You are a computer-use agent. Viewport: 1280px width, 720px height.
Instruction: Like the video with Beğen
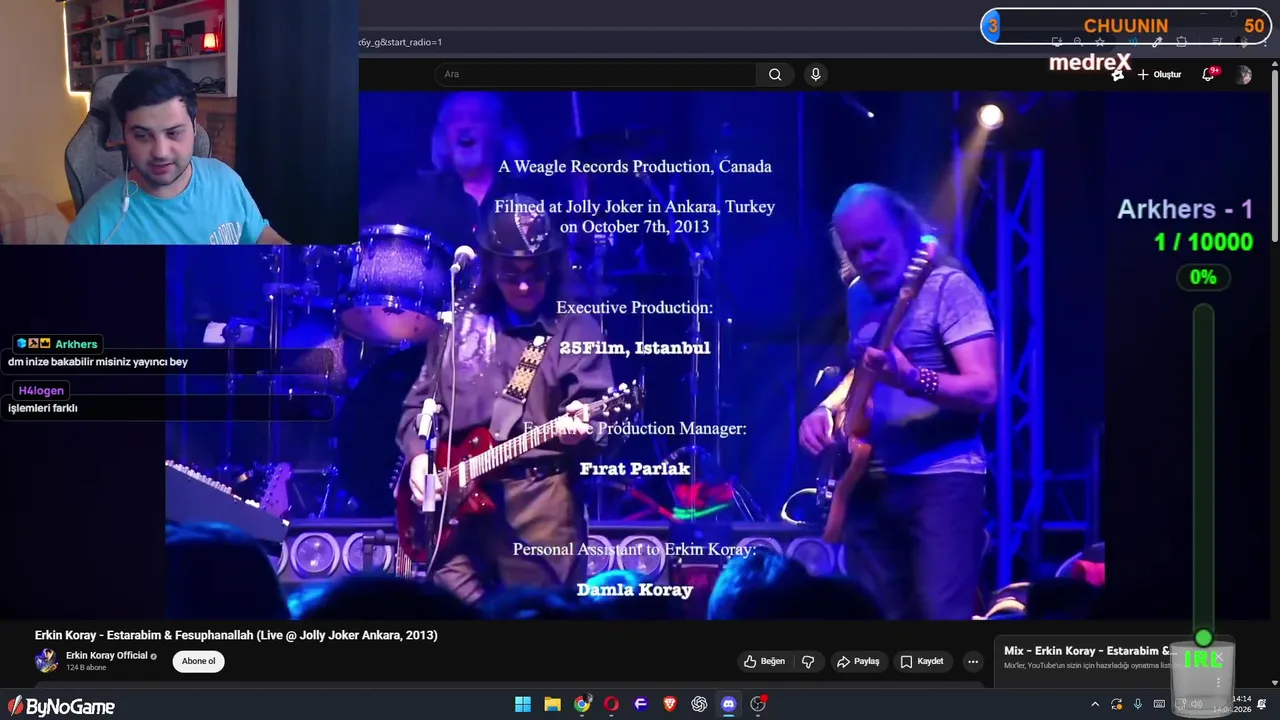coord(764,661)
